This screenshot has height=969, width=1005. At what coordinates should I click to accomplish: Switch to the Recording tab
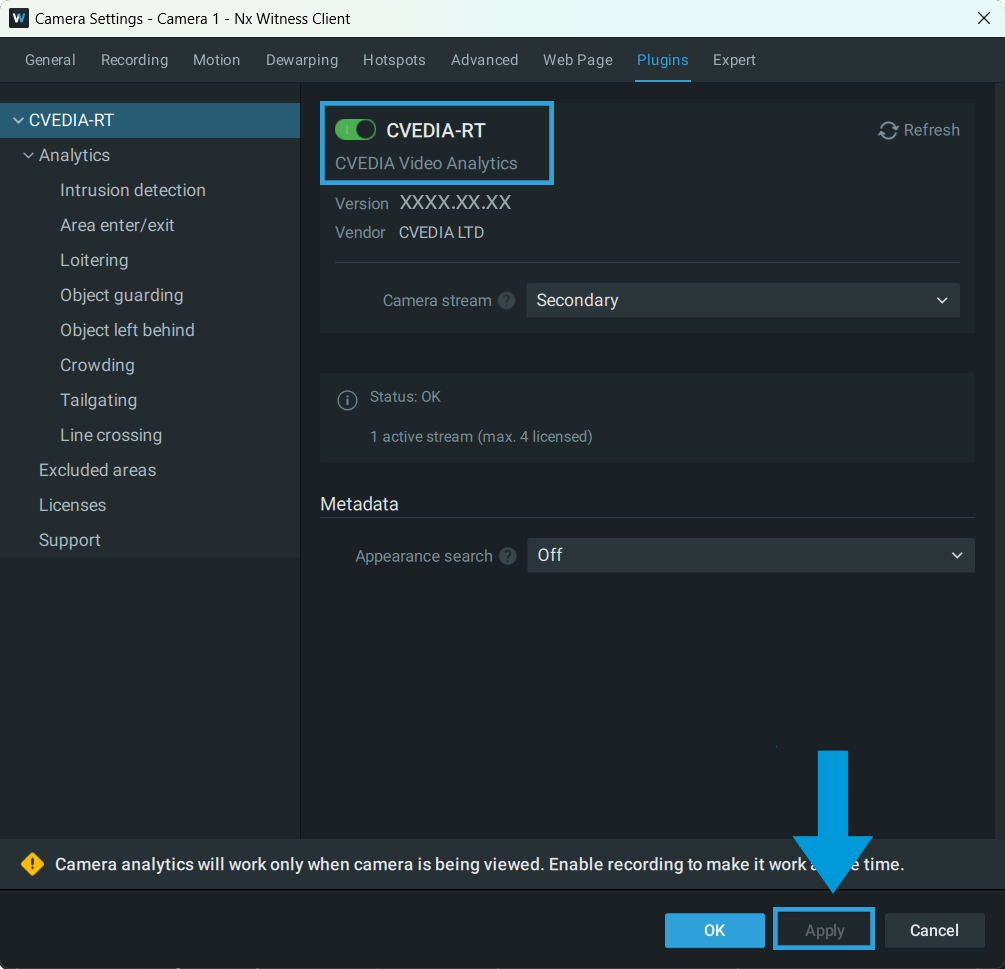pos(134,60)
